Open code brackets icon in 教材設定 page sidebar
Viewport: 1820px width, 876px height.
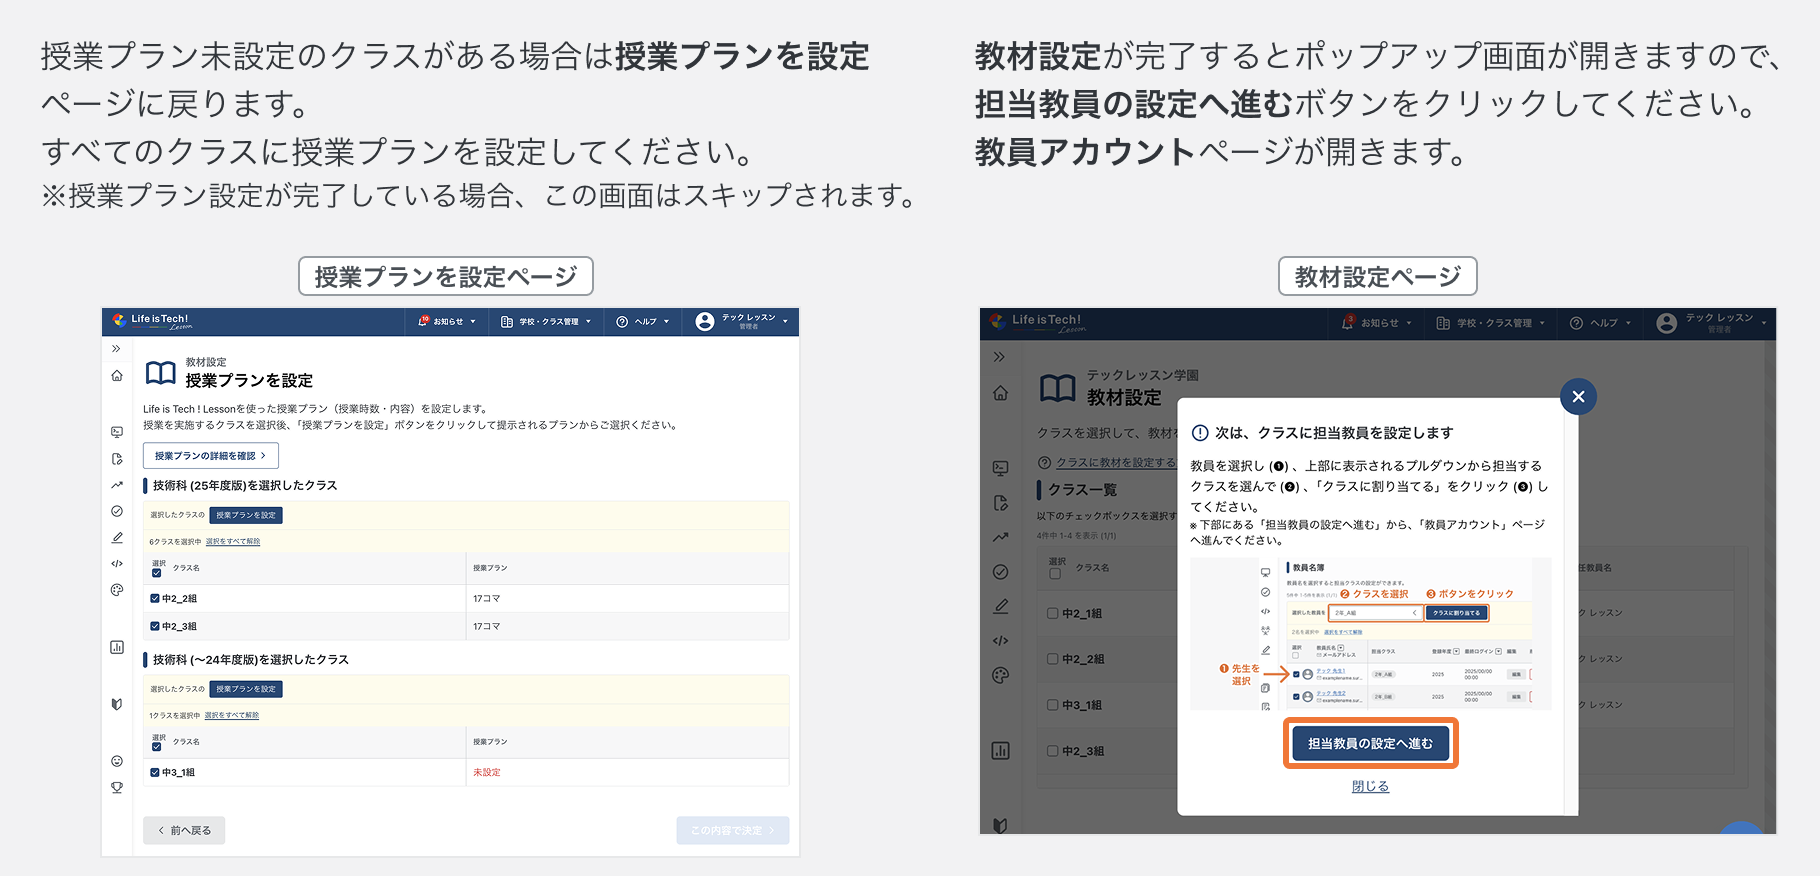coord(1000,641)
